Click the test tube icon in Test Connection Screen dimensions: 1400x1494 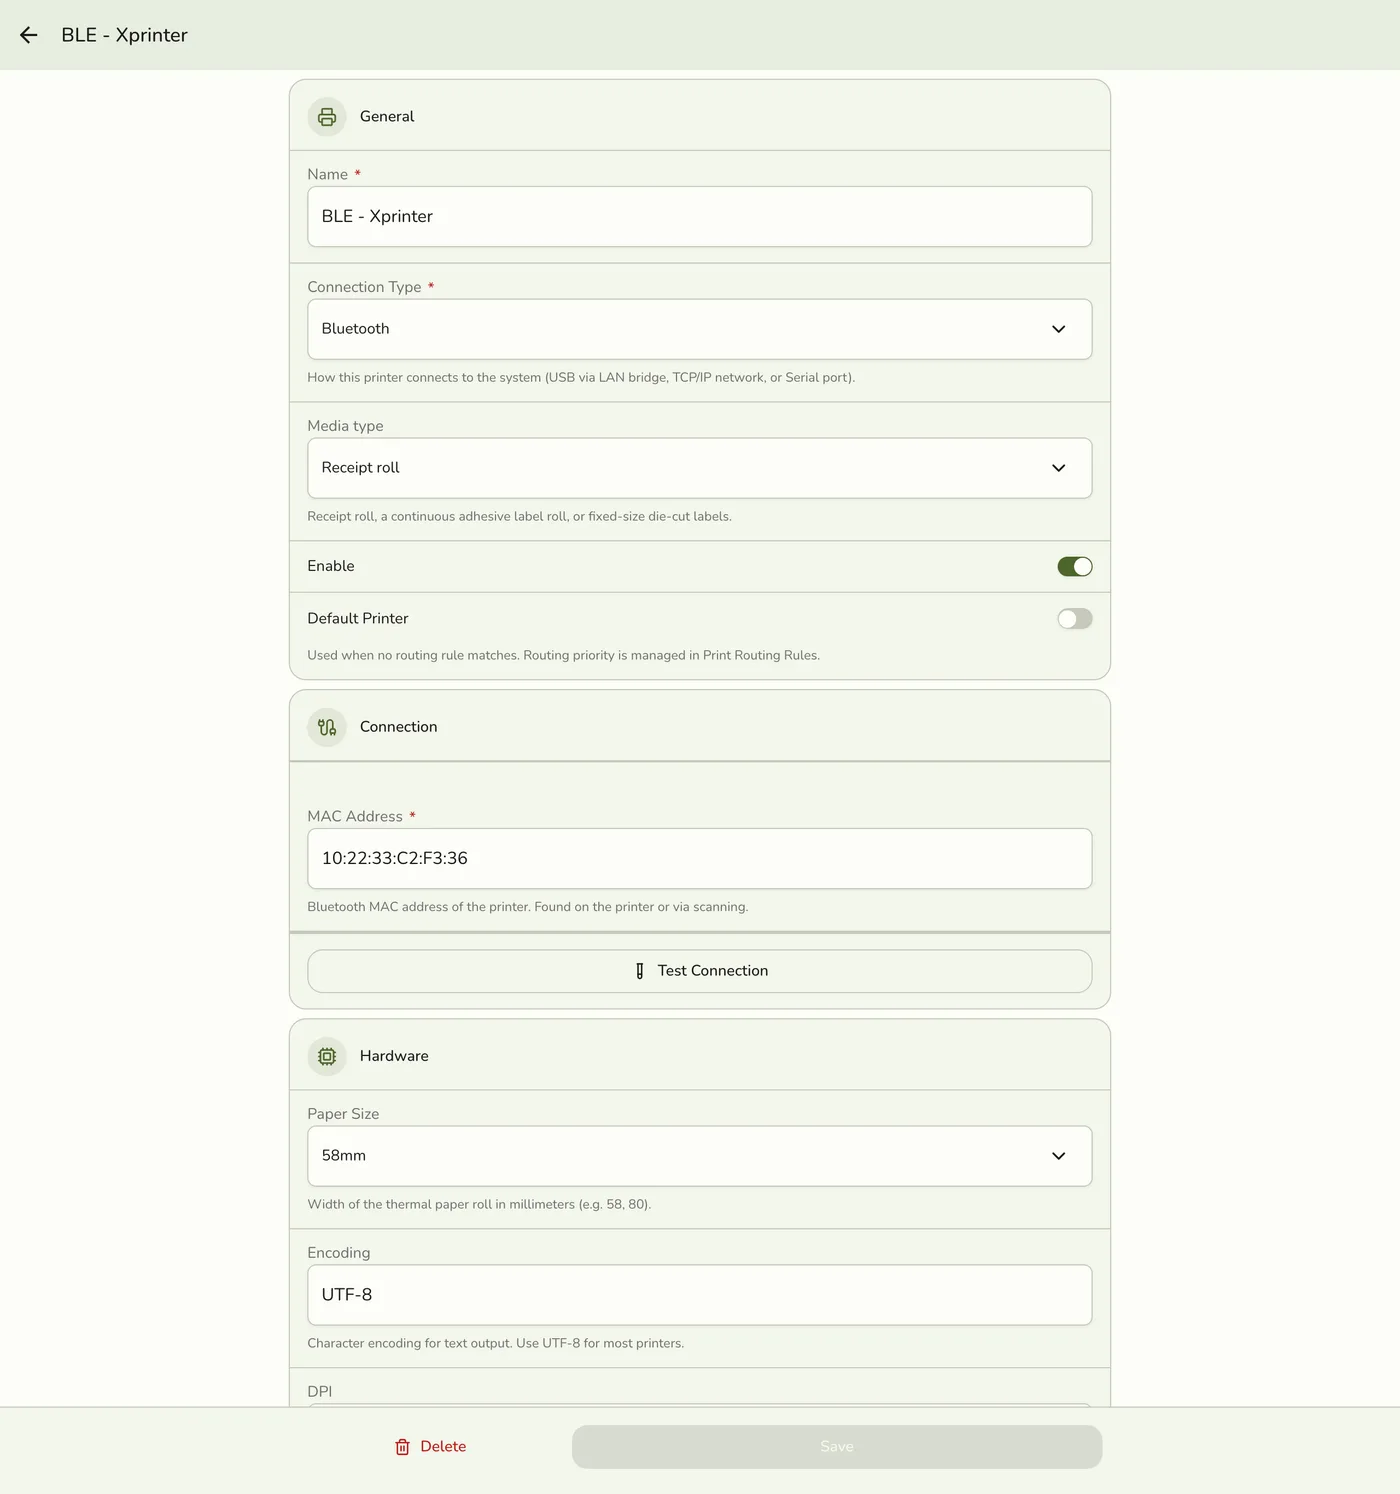[x=640, y=971]
